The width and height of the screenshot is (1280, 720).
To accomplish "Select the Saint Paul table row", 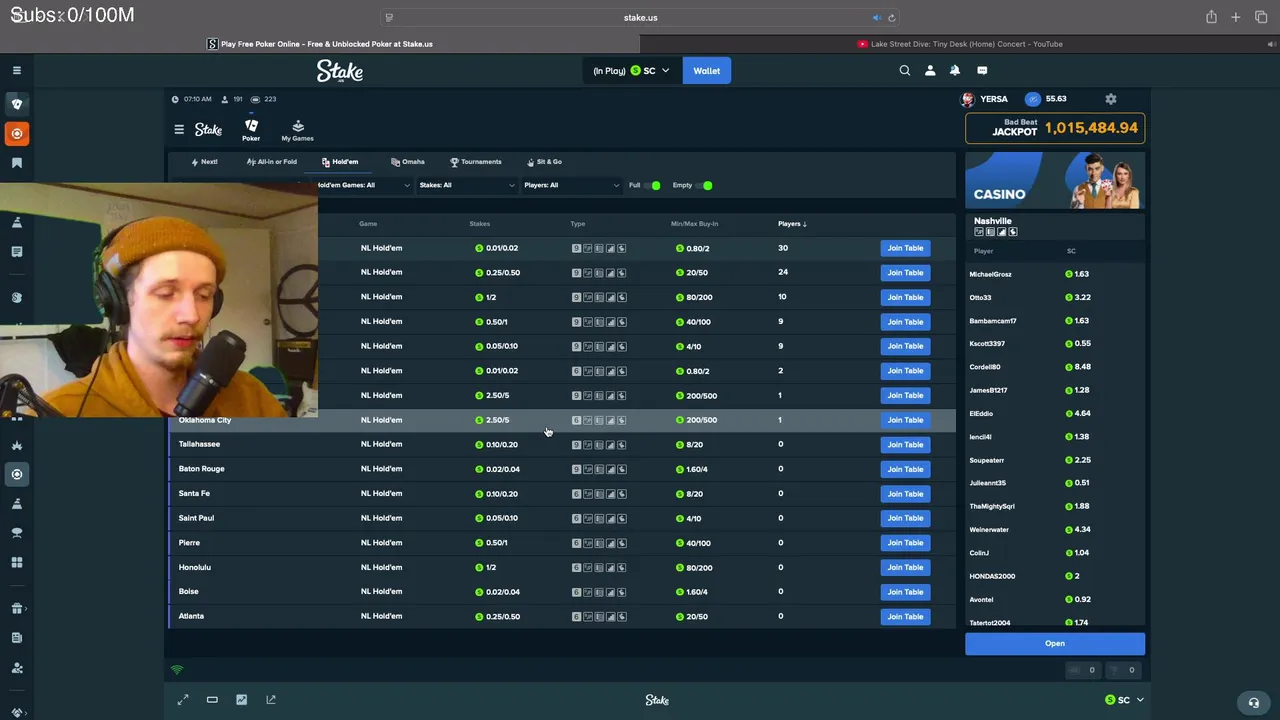I will tap(562, 518).
